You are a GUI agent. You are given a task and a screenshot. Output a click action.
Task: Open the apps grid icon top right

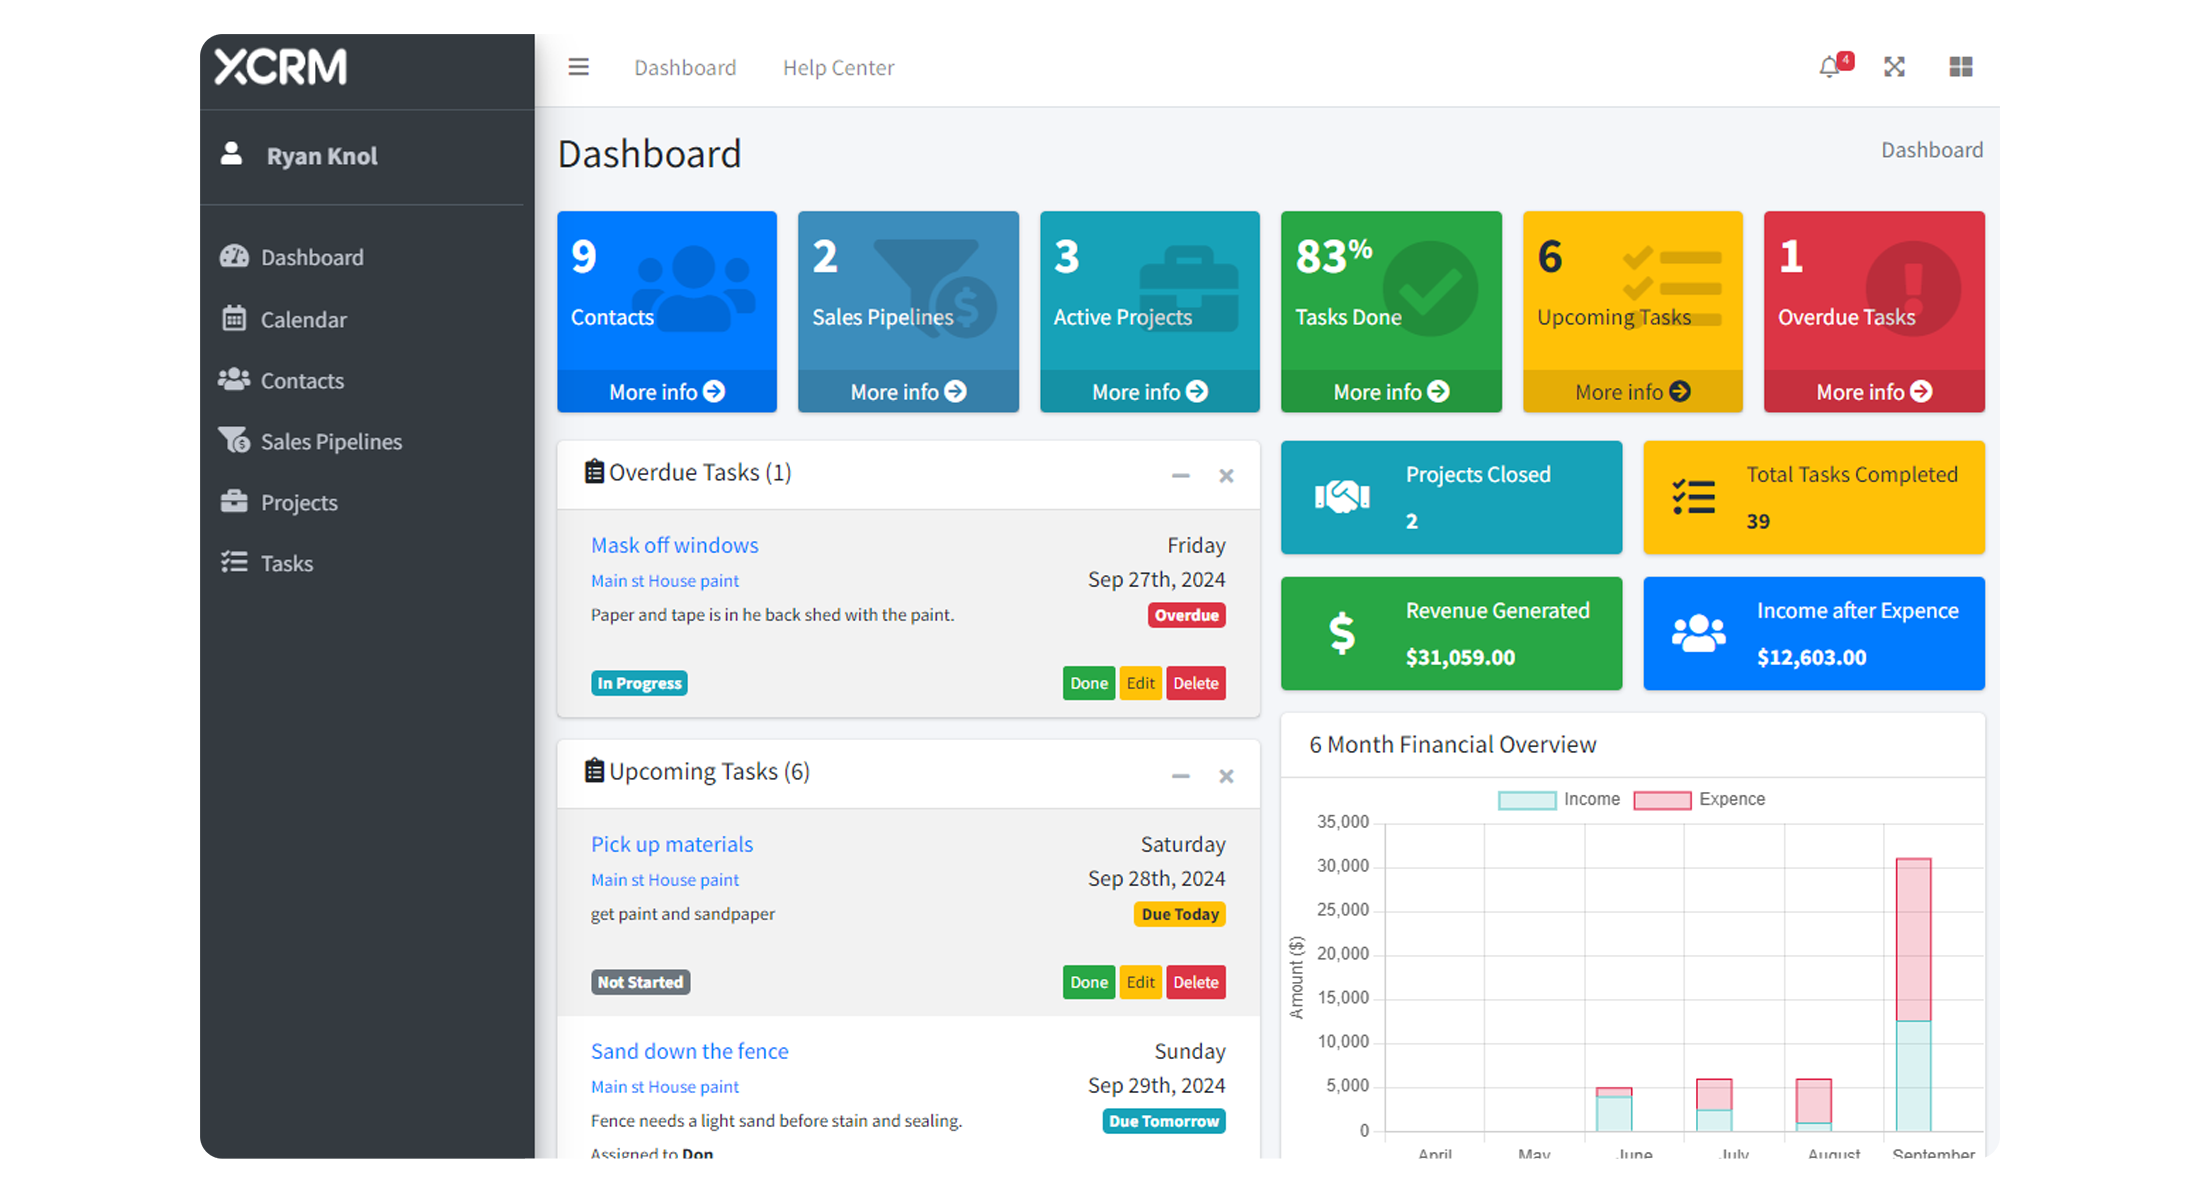(1960, 67)
